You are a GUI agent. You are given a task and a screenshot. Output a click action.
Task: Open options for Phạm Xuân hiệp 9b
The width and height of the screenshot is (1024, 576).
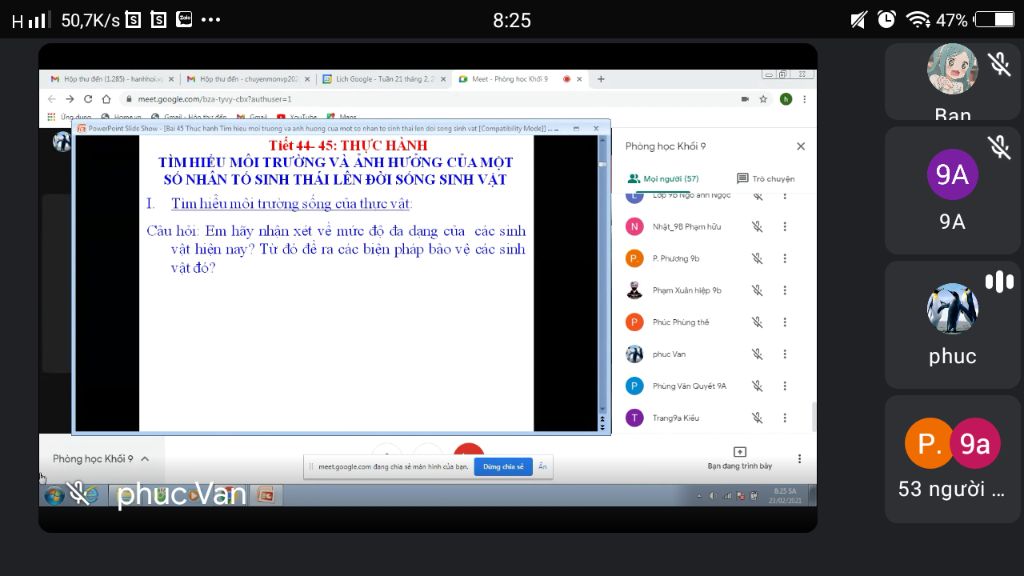[x=785, y=290]
